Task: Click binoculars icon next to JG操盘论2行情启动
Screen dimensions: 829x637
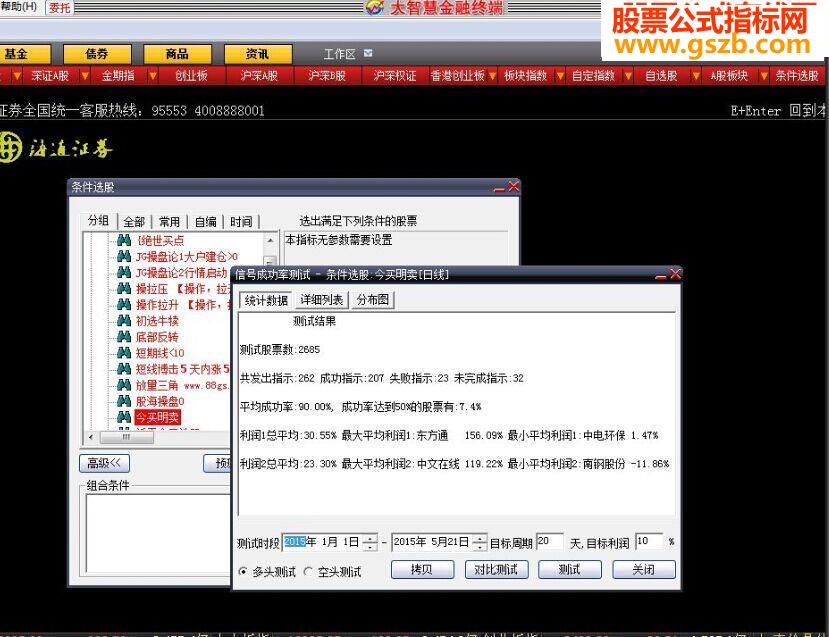Action: click(124, 273)
